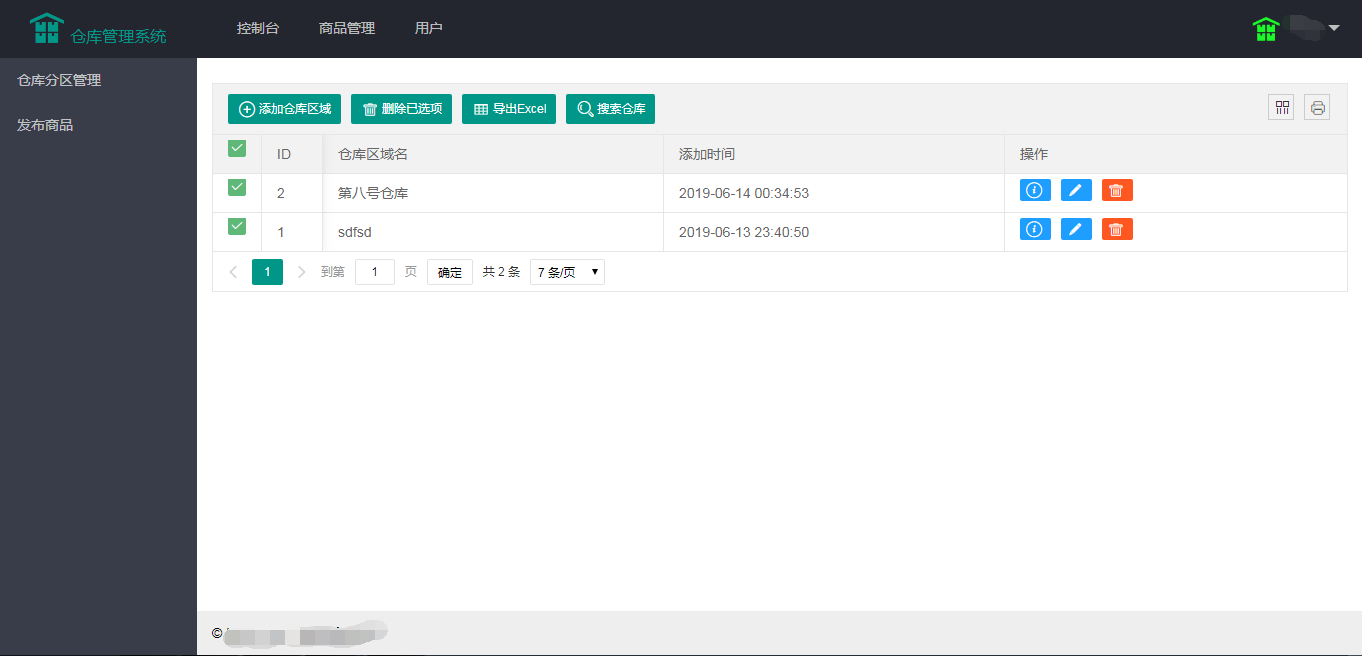Click the green house icon in top-right header
This screenshot has width=1362, height=656.
point(1265,29)
